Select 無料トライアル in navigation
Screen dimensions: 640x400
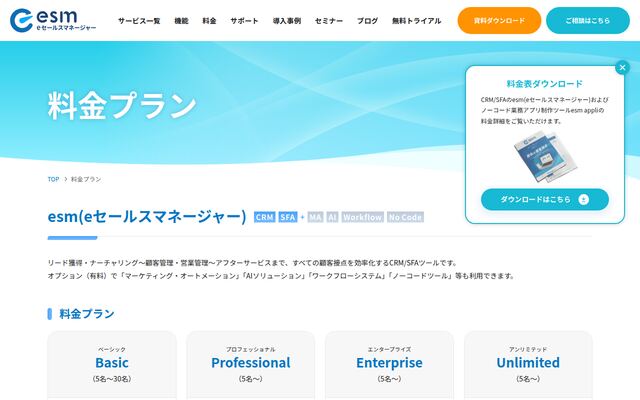pos(416,21)
